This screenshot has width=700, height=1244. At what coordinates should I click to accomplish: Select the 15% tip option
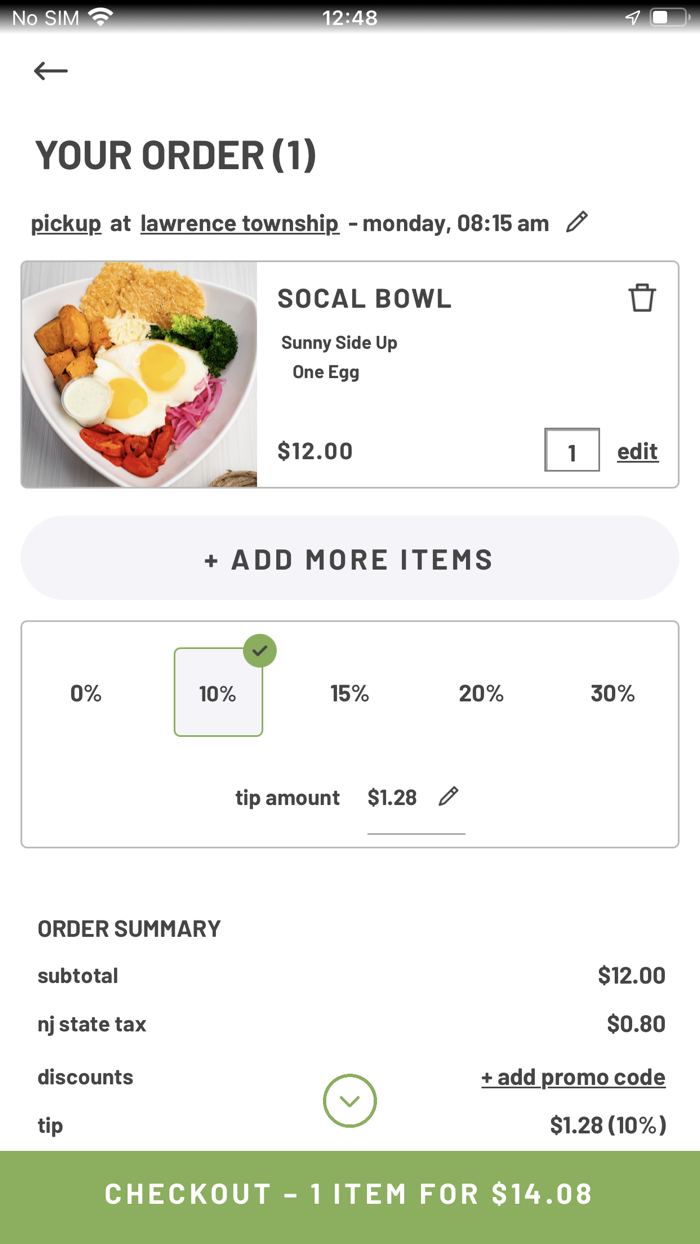point(350,692)
